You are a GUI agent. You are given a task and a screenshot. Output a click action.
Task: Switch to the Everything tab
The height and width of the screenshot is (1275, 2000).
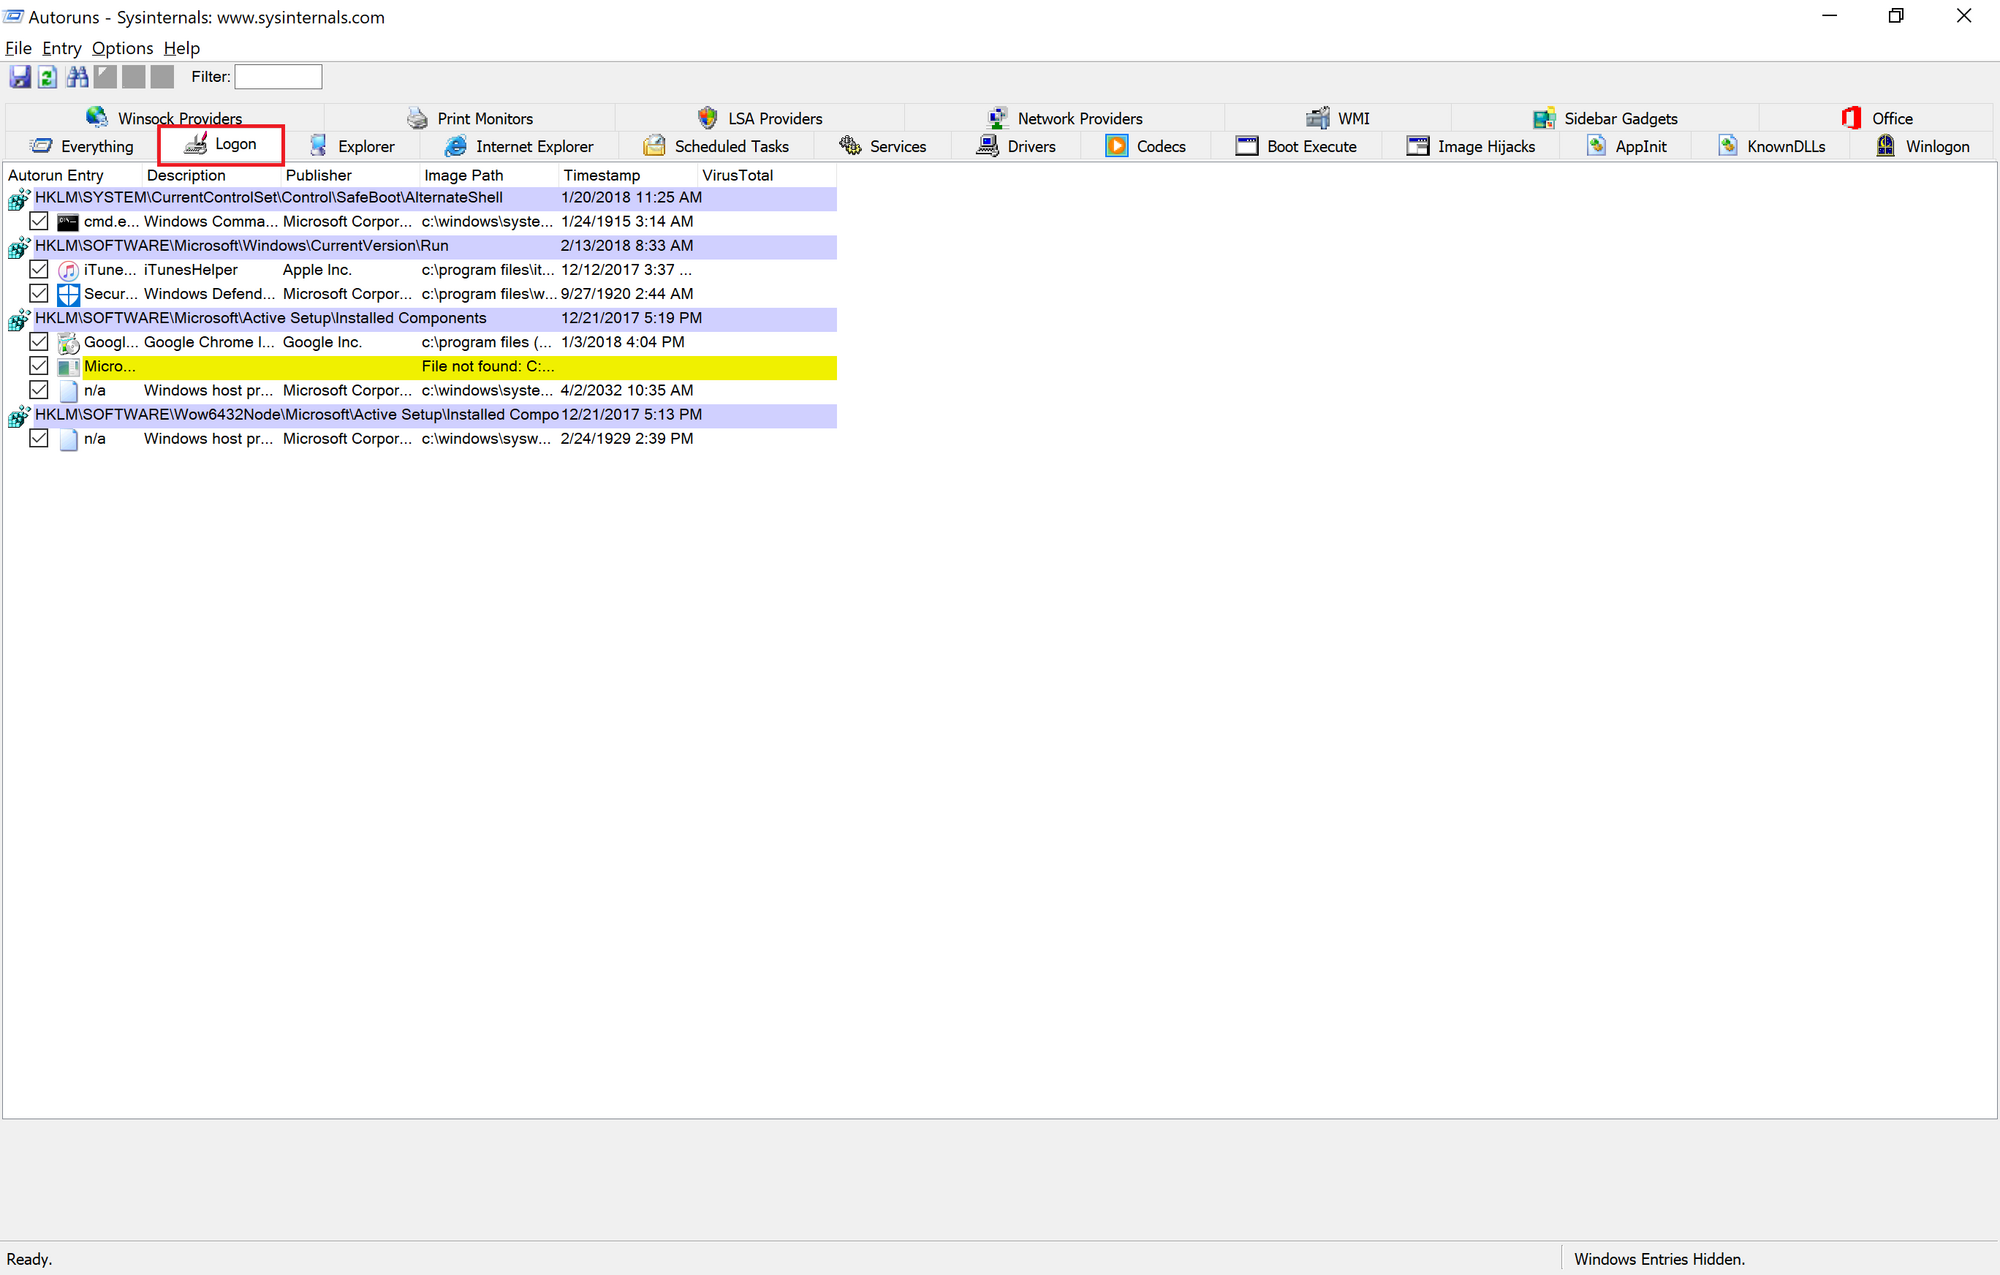pyautogui.click(x=82, y=146)
